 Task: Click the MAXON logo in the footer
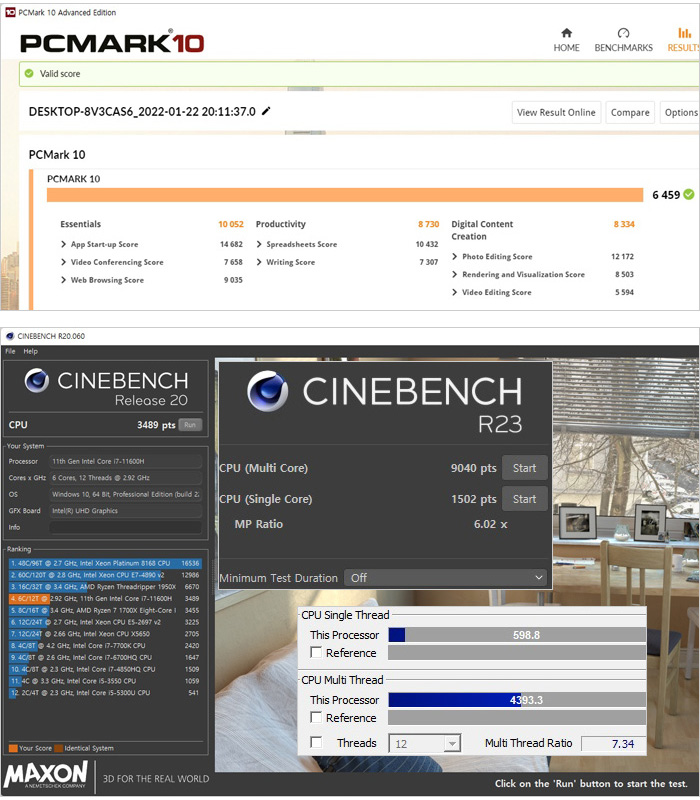click(x=46, y=775)
